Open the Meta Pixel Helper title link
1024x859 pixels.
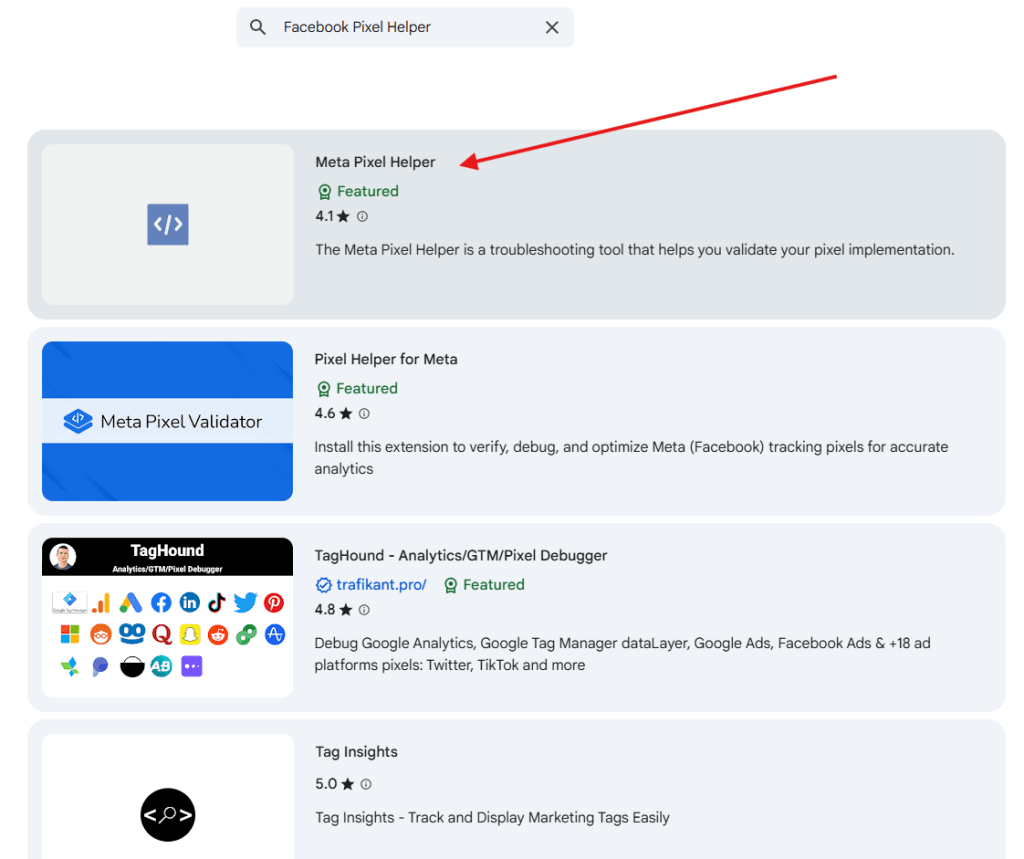(375, 162)
